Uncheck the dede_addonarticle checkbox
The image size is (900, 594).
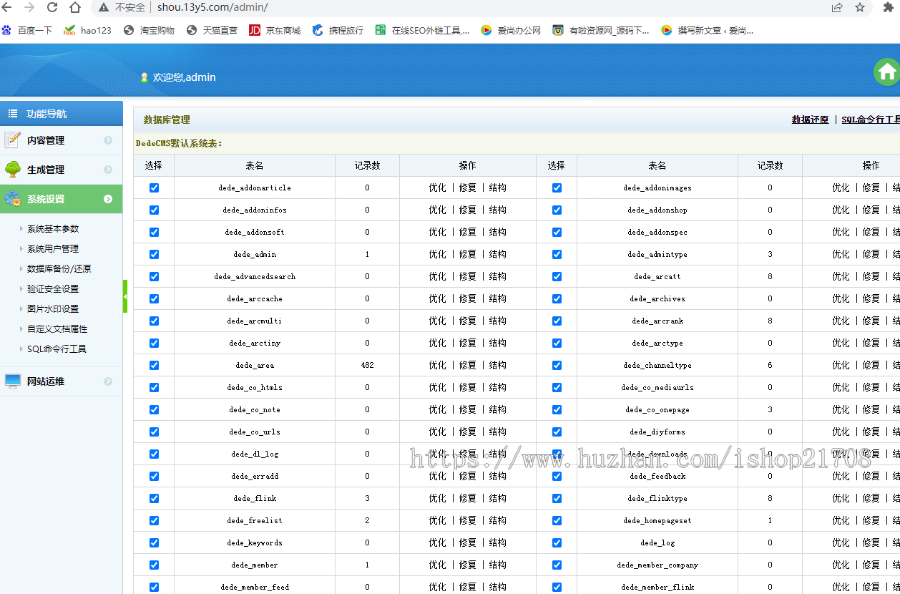tap(154, 188)
